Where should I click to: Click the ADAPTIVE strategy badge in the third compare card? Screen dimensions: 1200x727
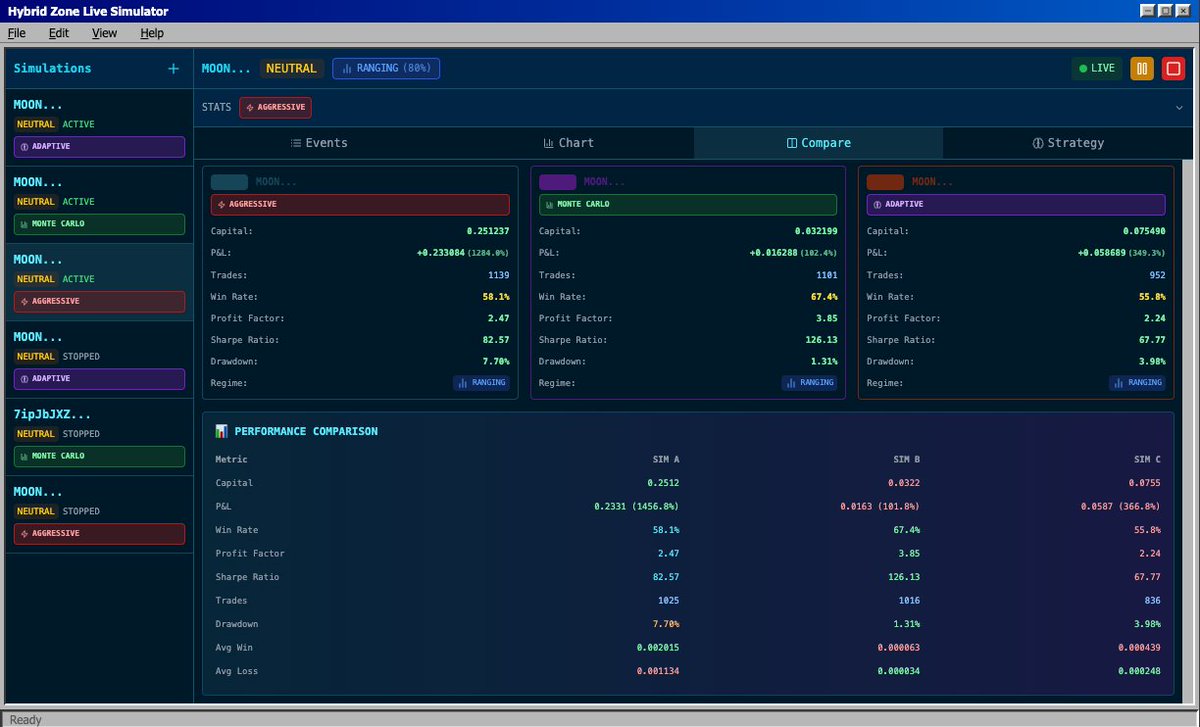click(x=1016, y=204)
